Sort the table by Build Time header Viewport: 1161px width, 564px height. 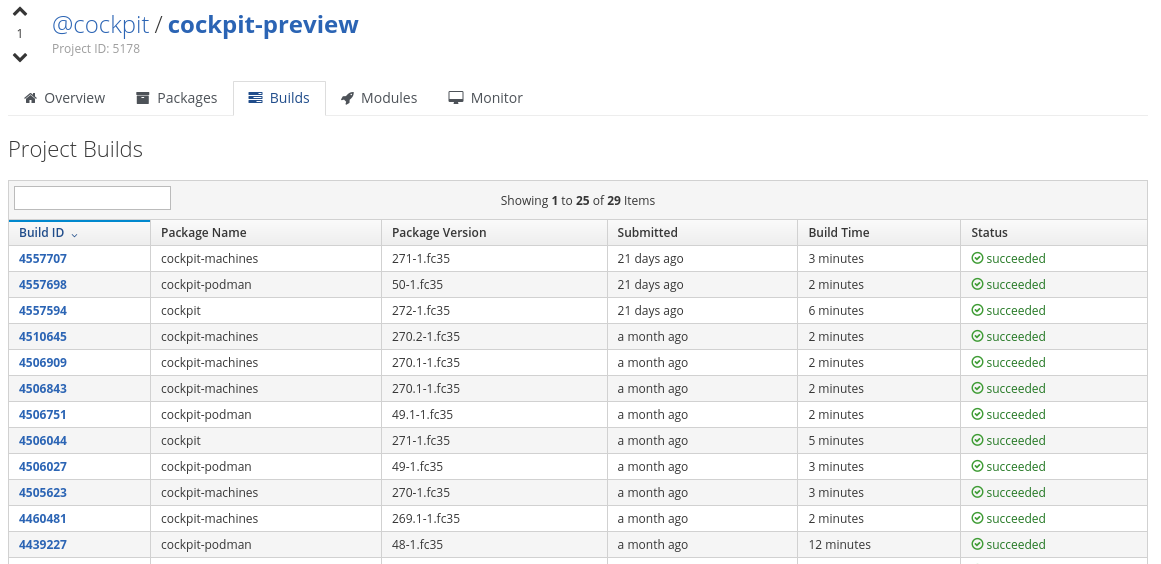pyautogui.click(x=838, y=233)
